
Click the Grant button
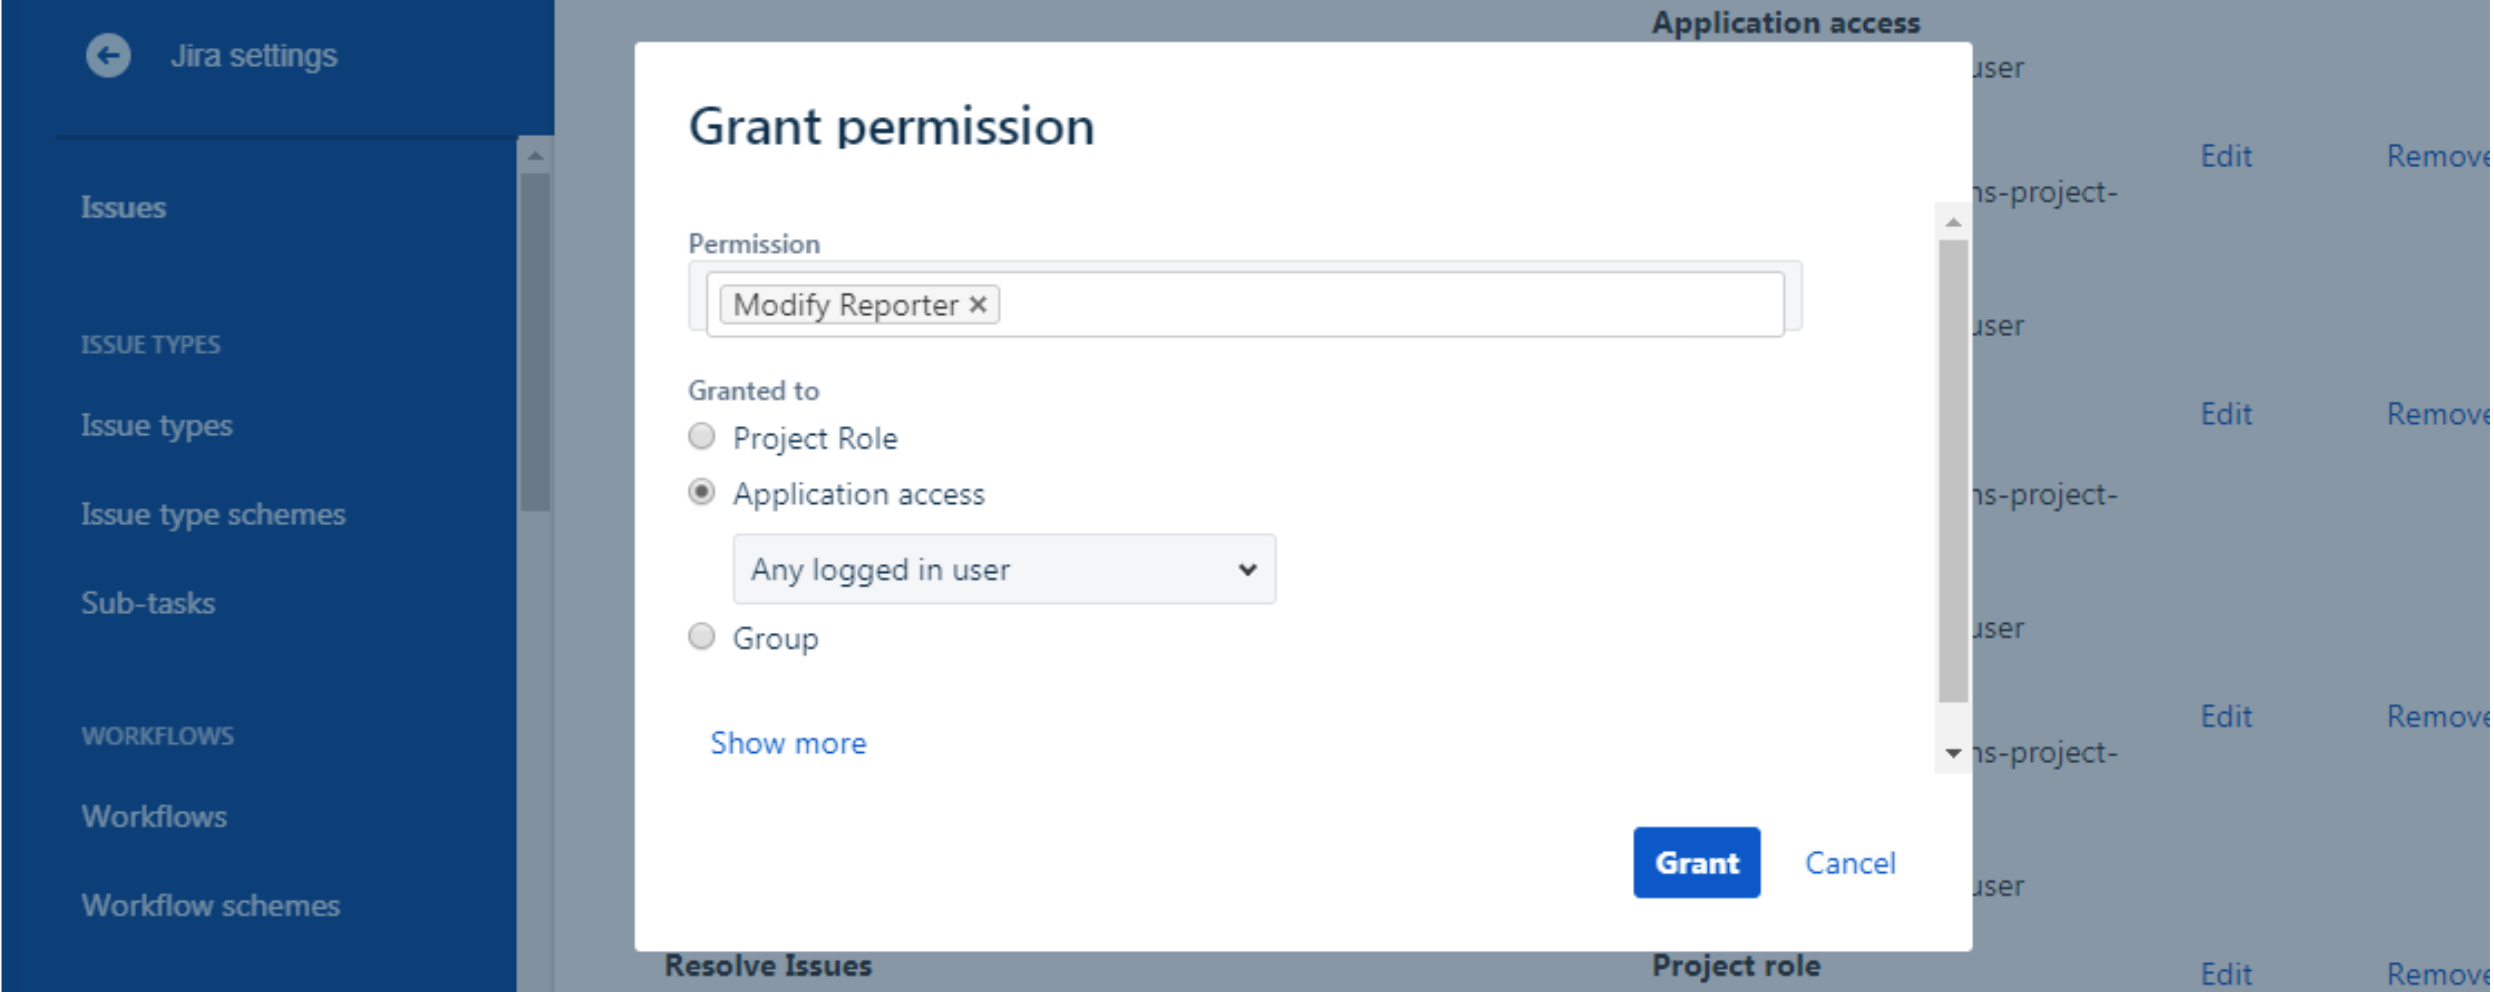[x=1696, y=862]
